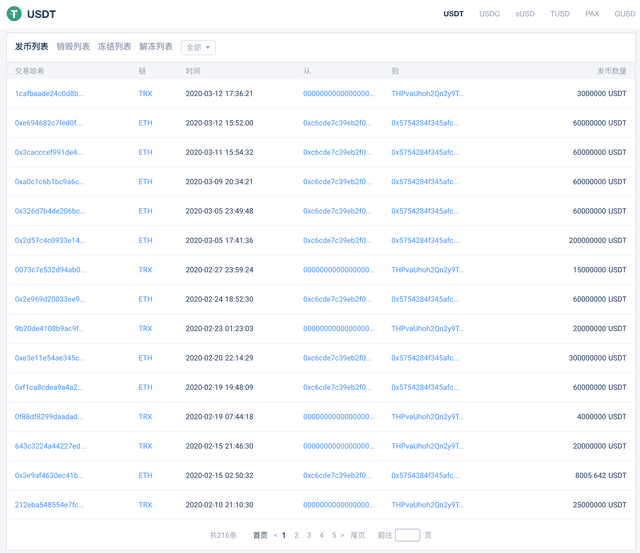Open the 解冻列表 tab

pos(156,47)
